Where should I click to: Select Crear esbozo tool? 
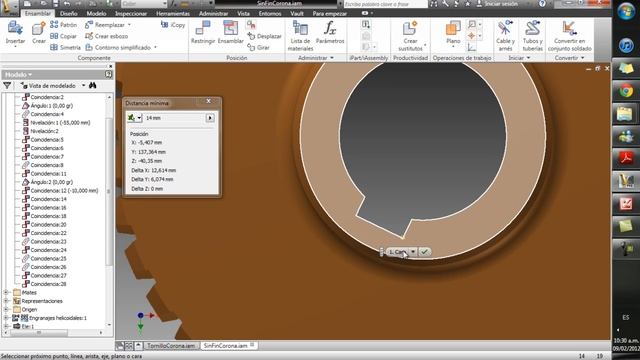coord(107,36)
